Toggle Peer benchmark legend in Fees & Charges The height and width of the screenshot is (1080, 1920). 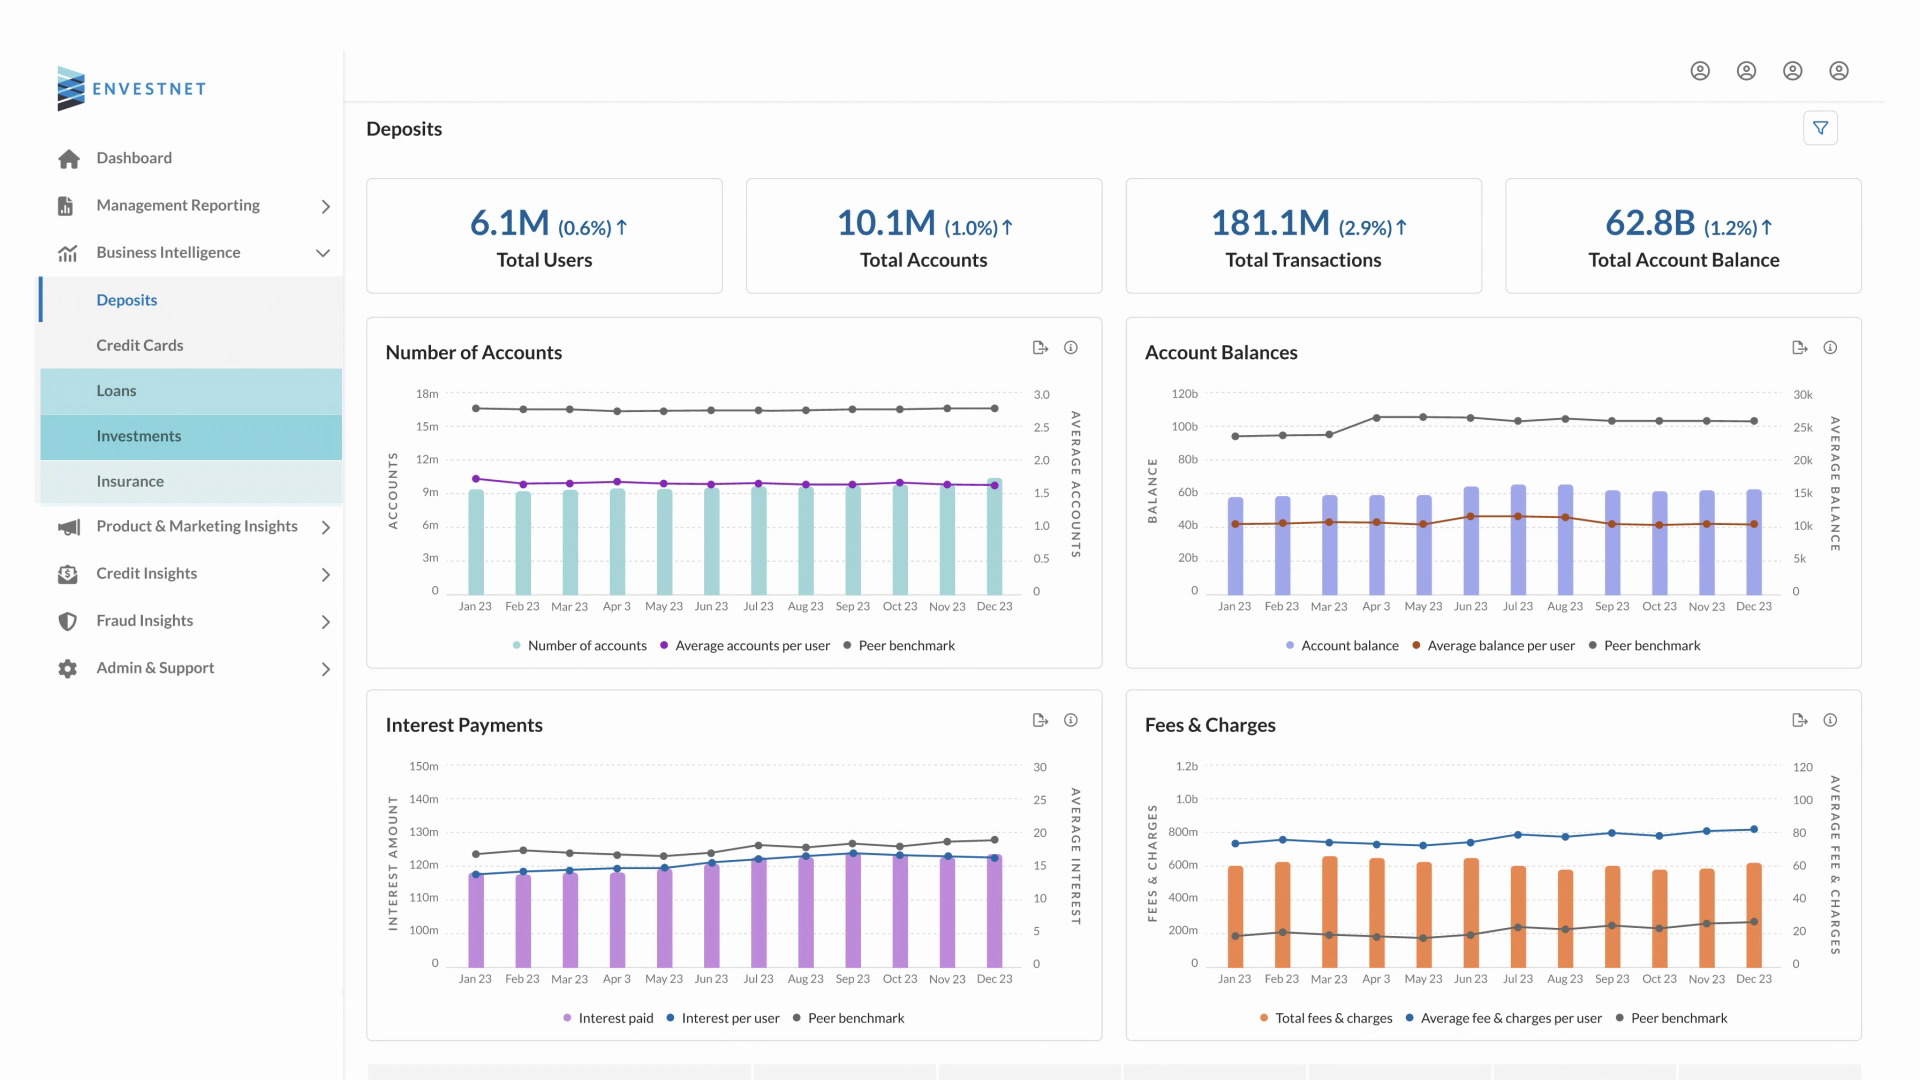pyautogui.click(x=1672, y=1018)
